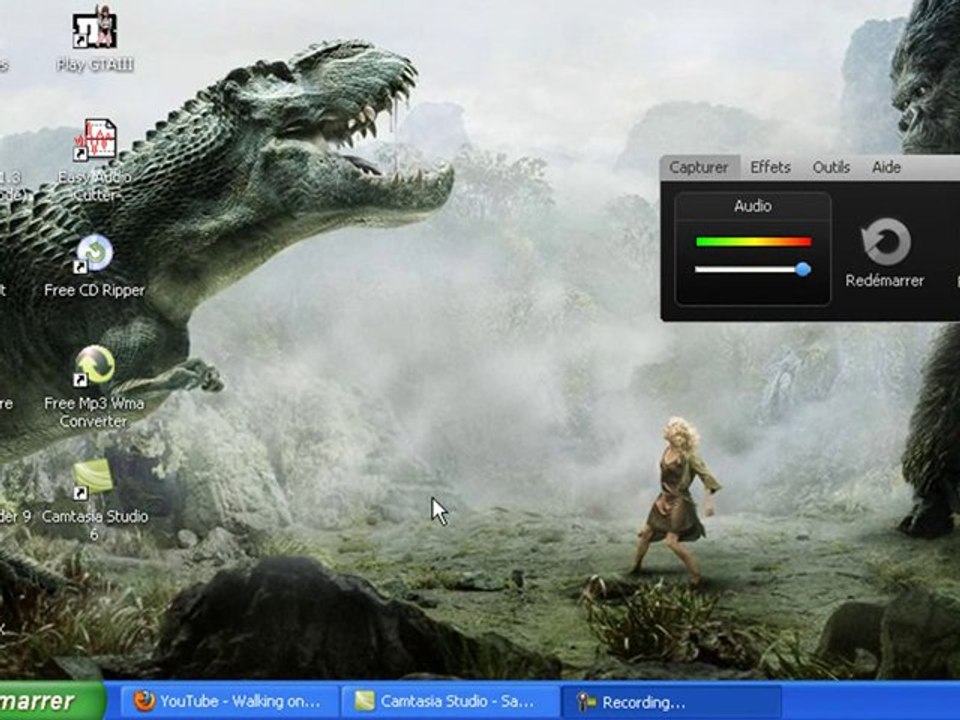Image resolution: width=960 pixels, height=720 pixels.
Task: Click the Windows Start button (Démarrer)
Action: [x=51, y=701]
